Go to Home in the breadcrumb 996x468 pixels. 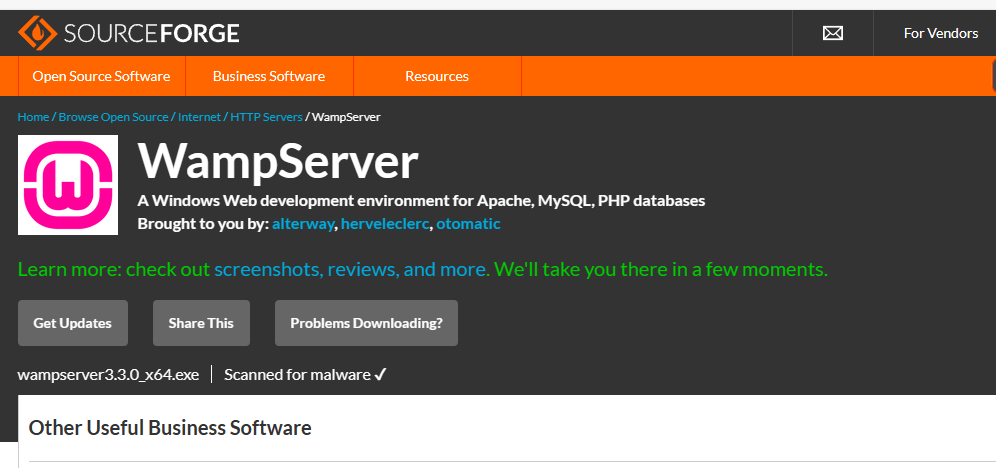click(x=33, y=117)
